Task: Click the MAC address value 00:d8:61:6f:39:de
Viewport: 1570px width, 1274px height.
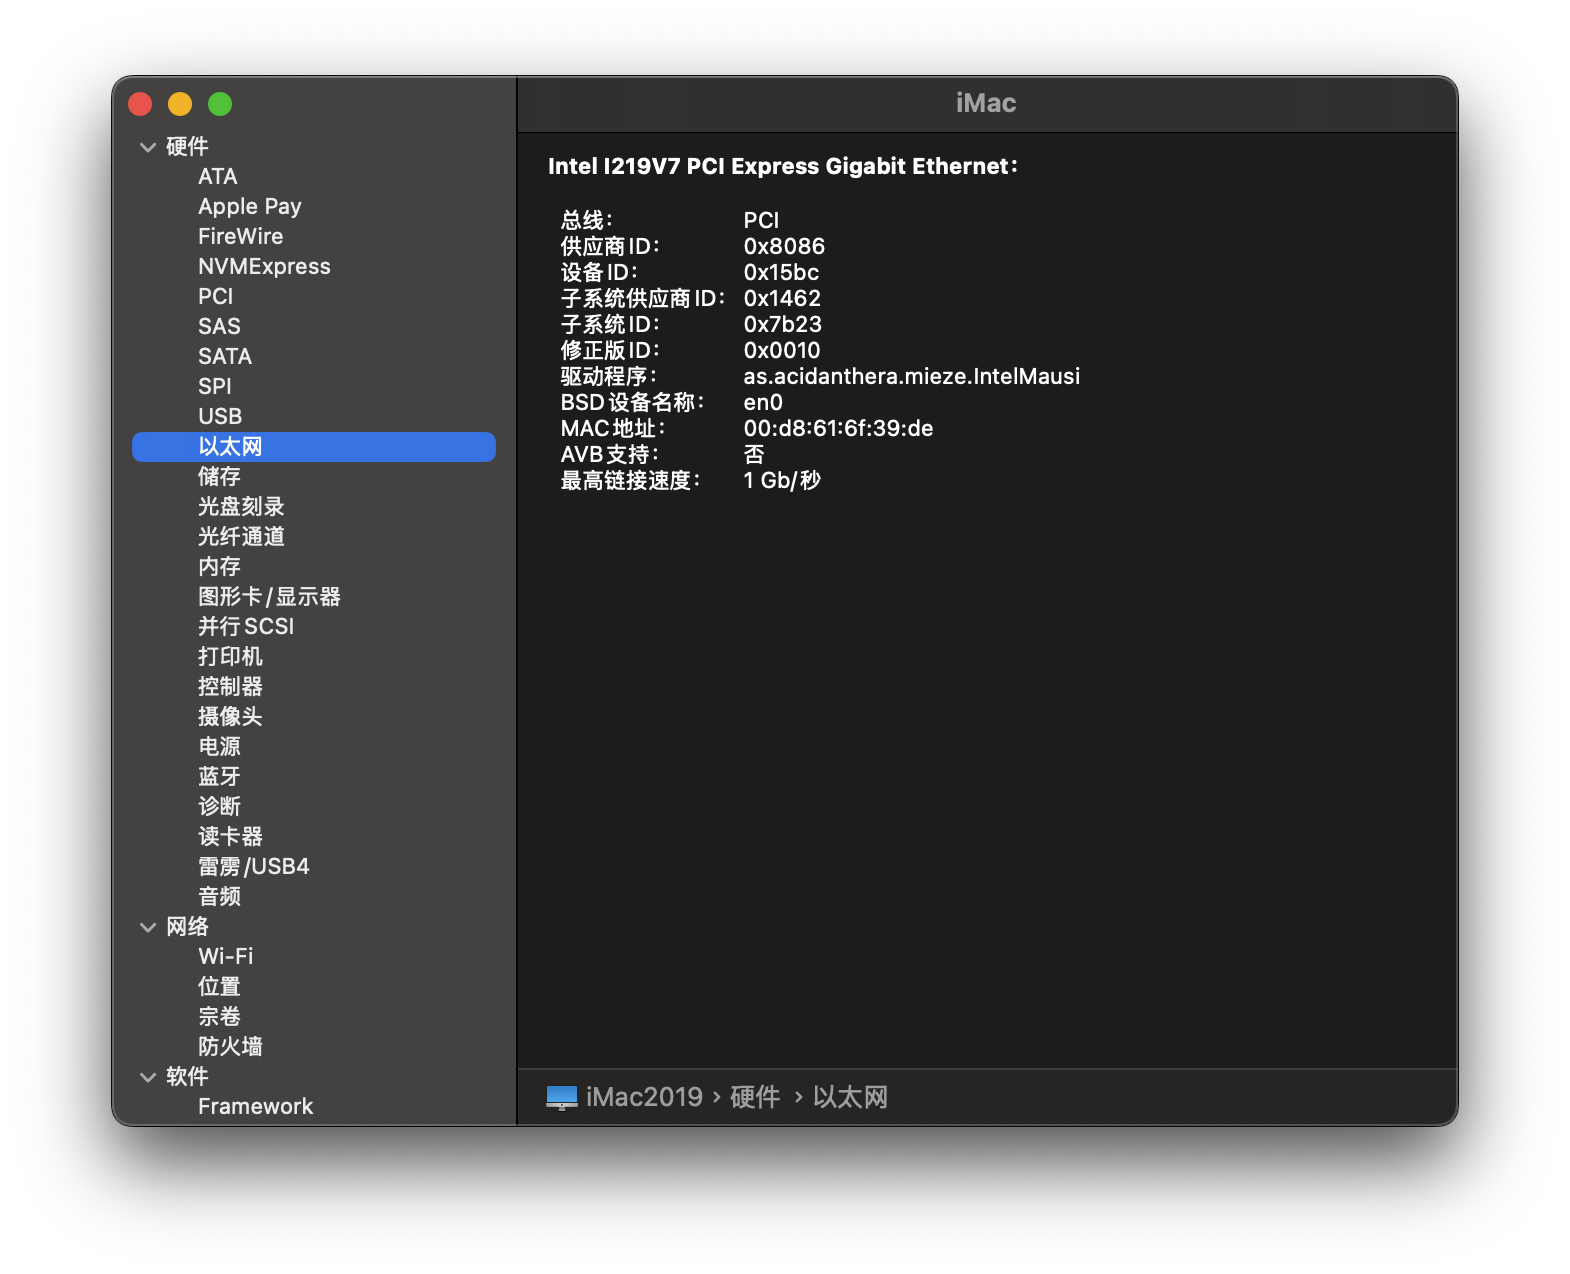Action: (838, 428)
